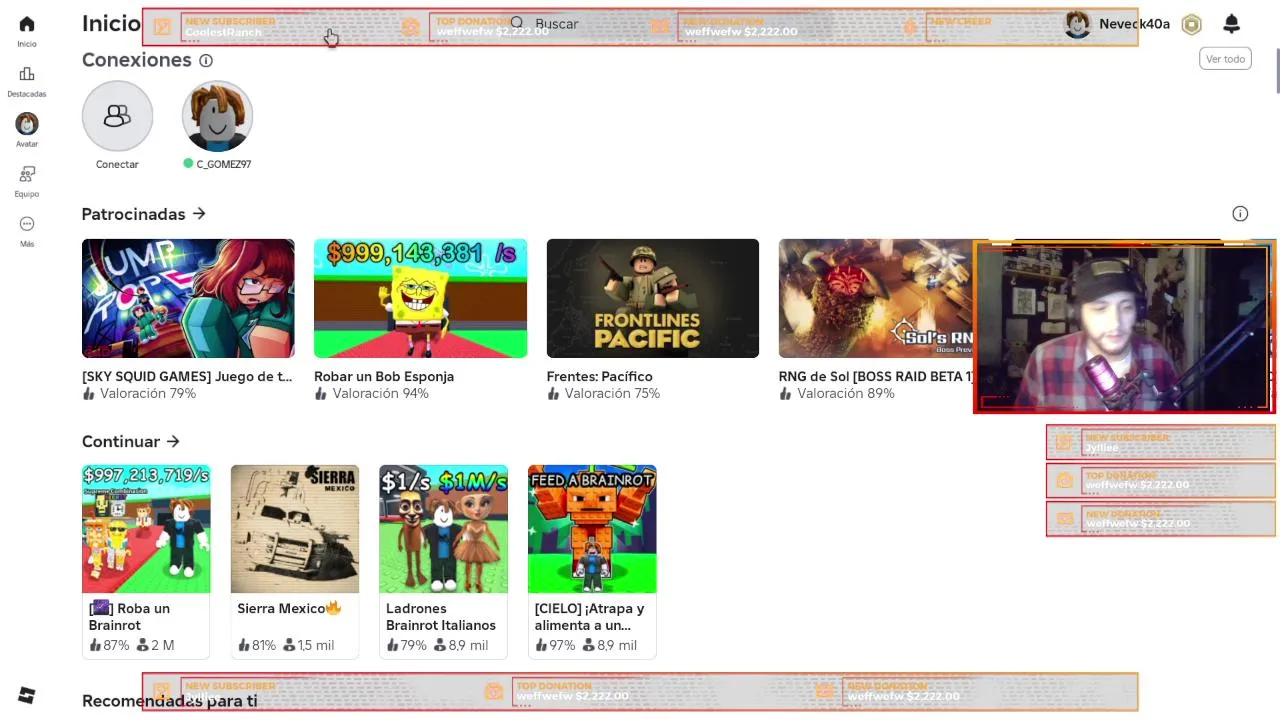Image resolution: width=1280 pixels, height=720 pixels.
Task: Click Robar un Bob Esponja title text
Action: (x=384, y=376)
